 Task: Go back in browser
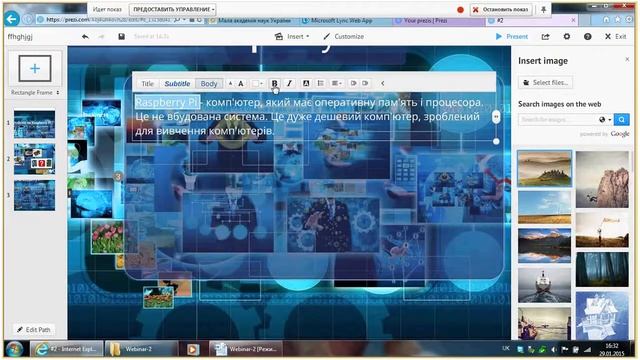coord(12,19)
